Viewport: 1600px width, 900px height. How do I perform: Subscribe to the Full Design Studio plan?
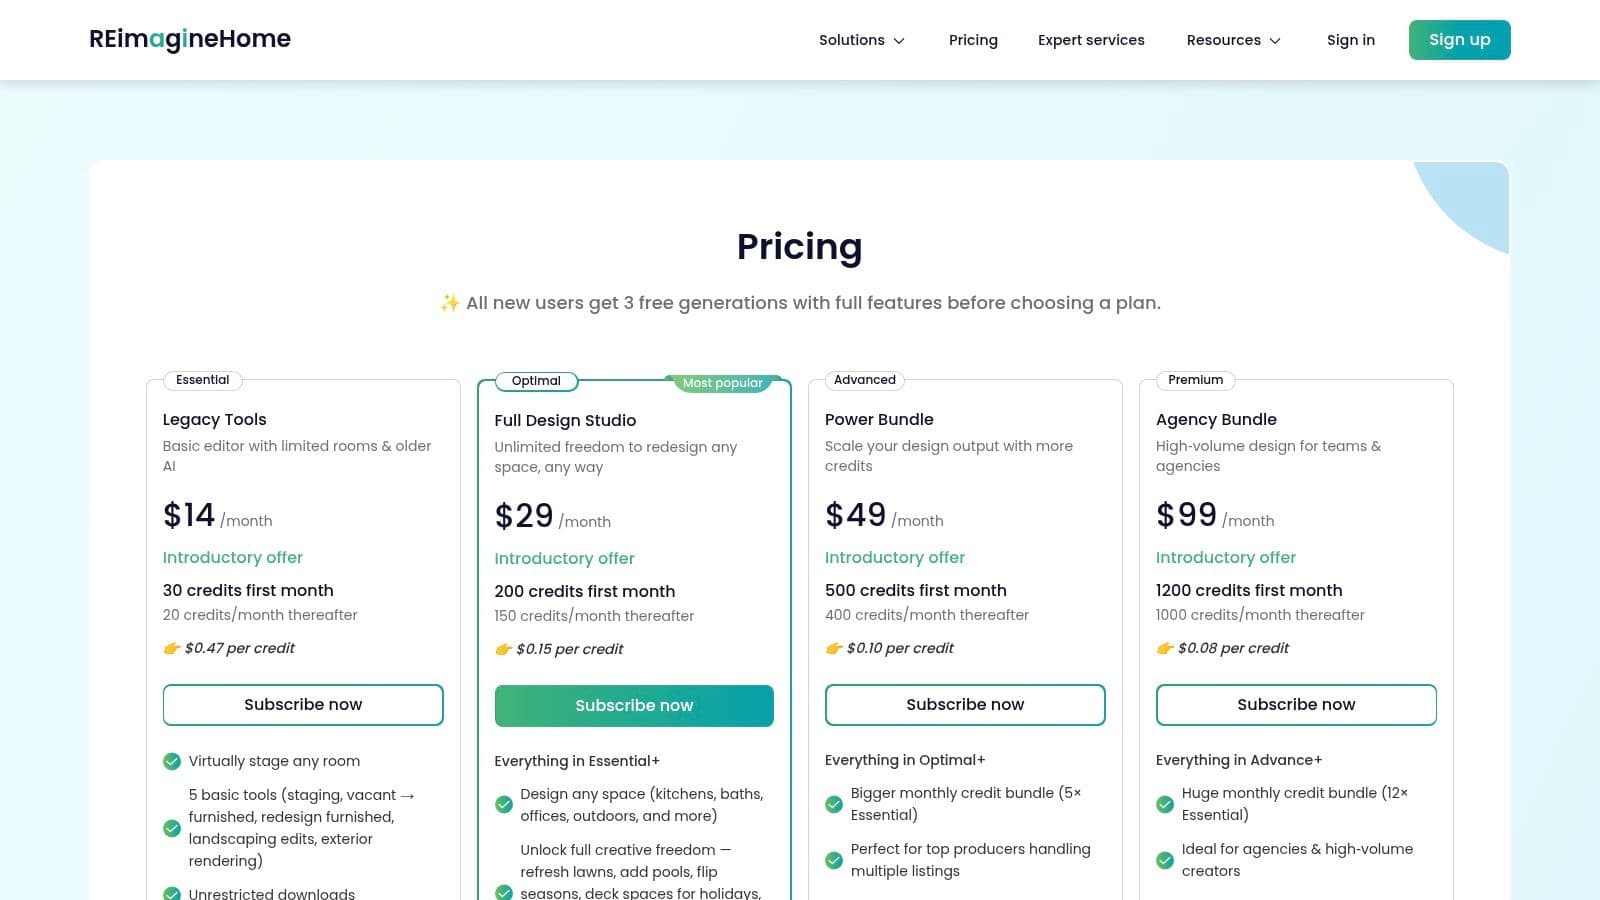(633, 705)
